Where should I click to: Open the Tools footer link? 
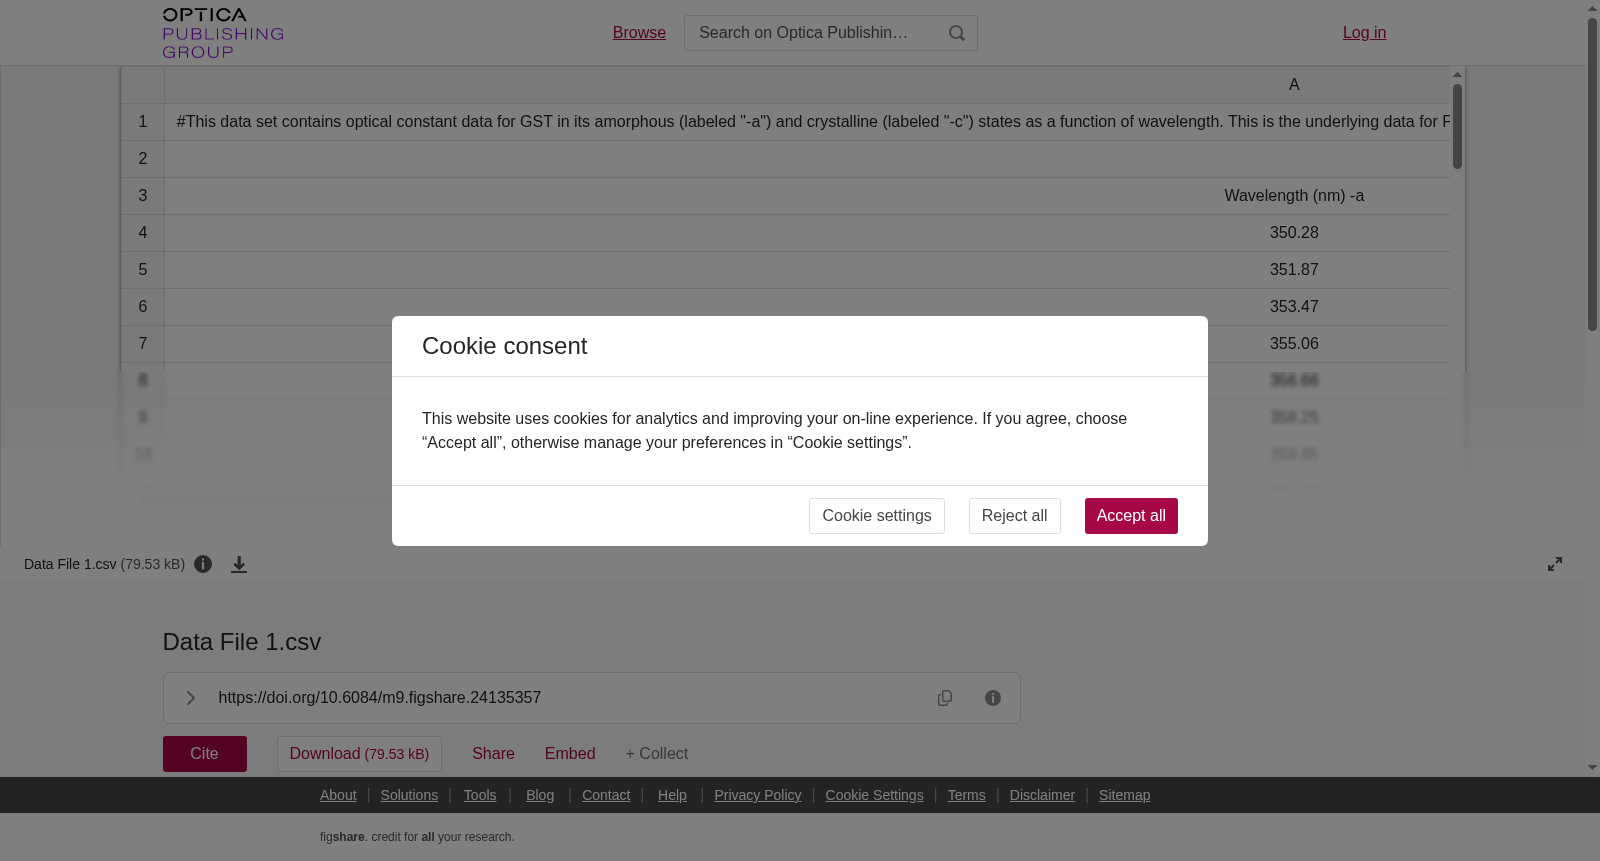tap(480, 795)
